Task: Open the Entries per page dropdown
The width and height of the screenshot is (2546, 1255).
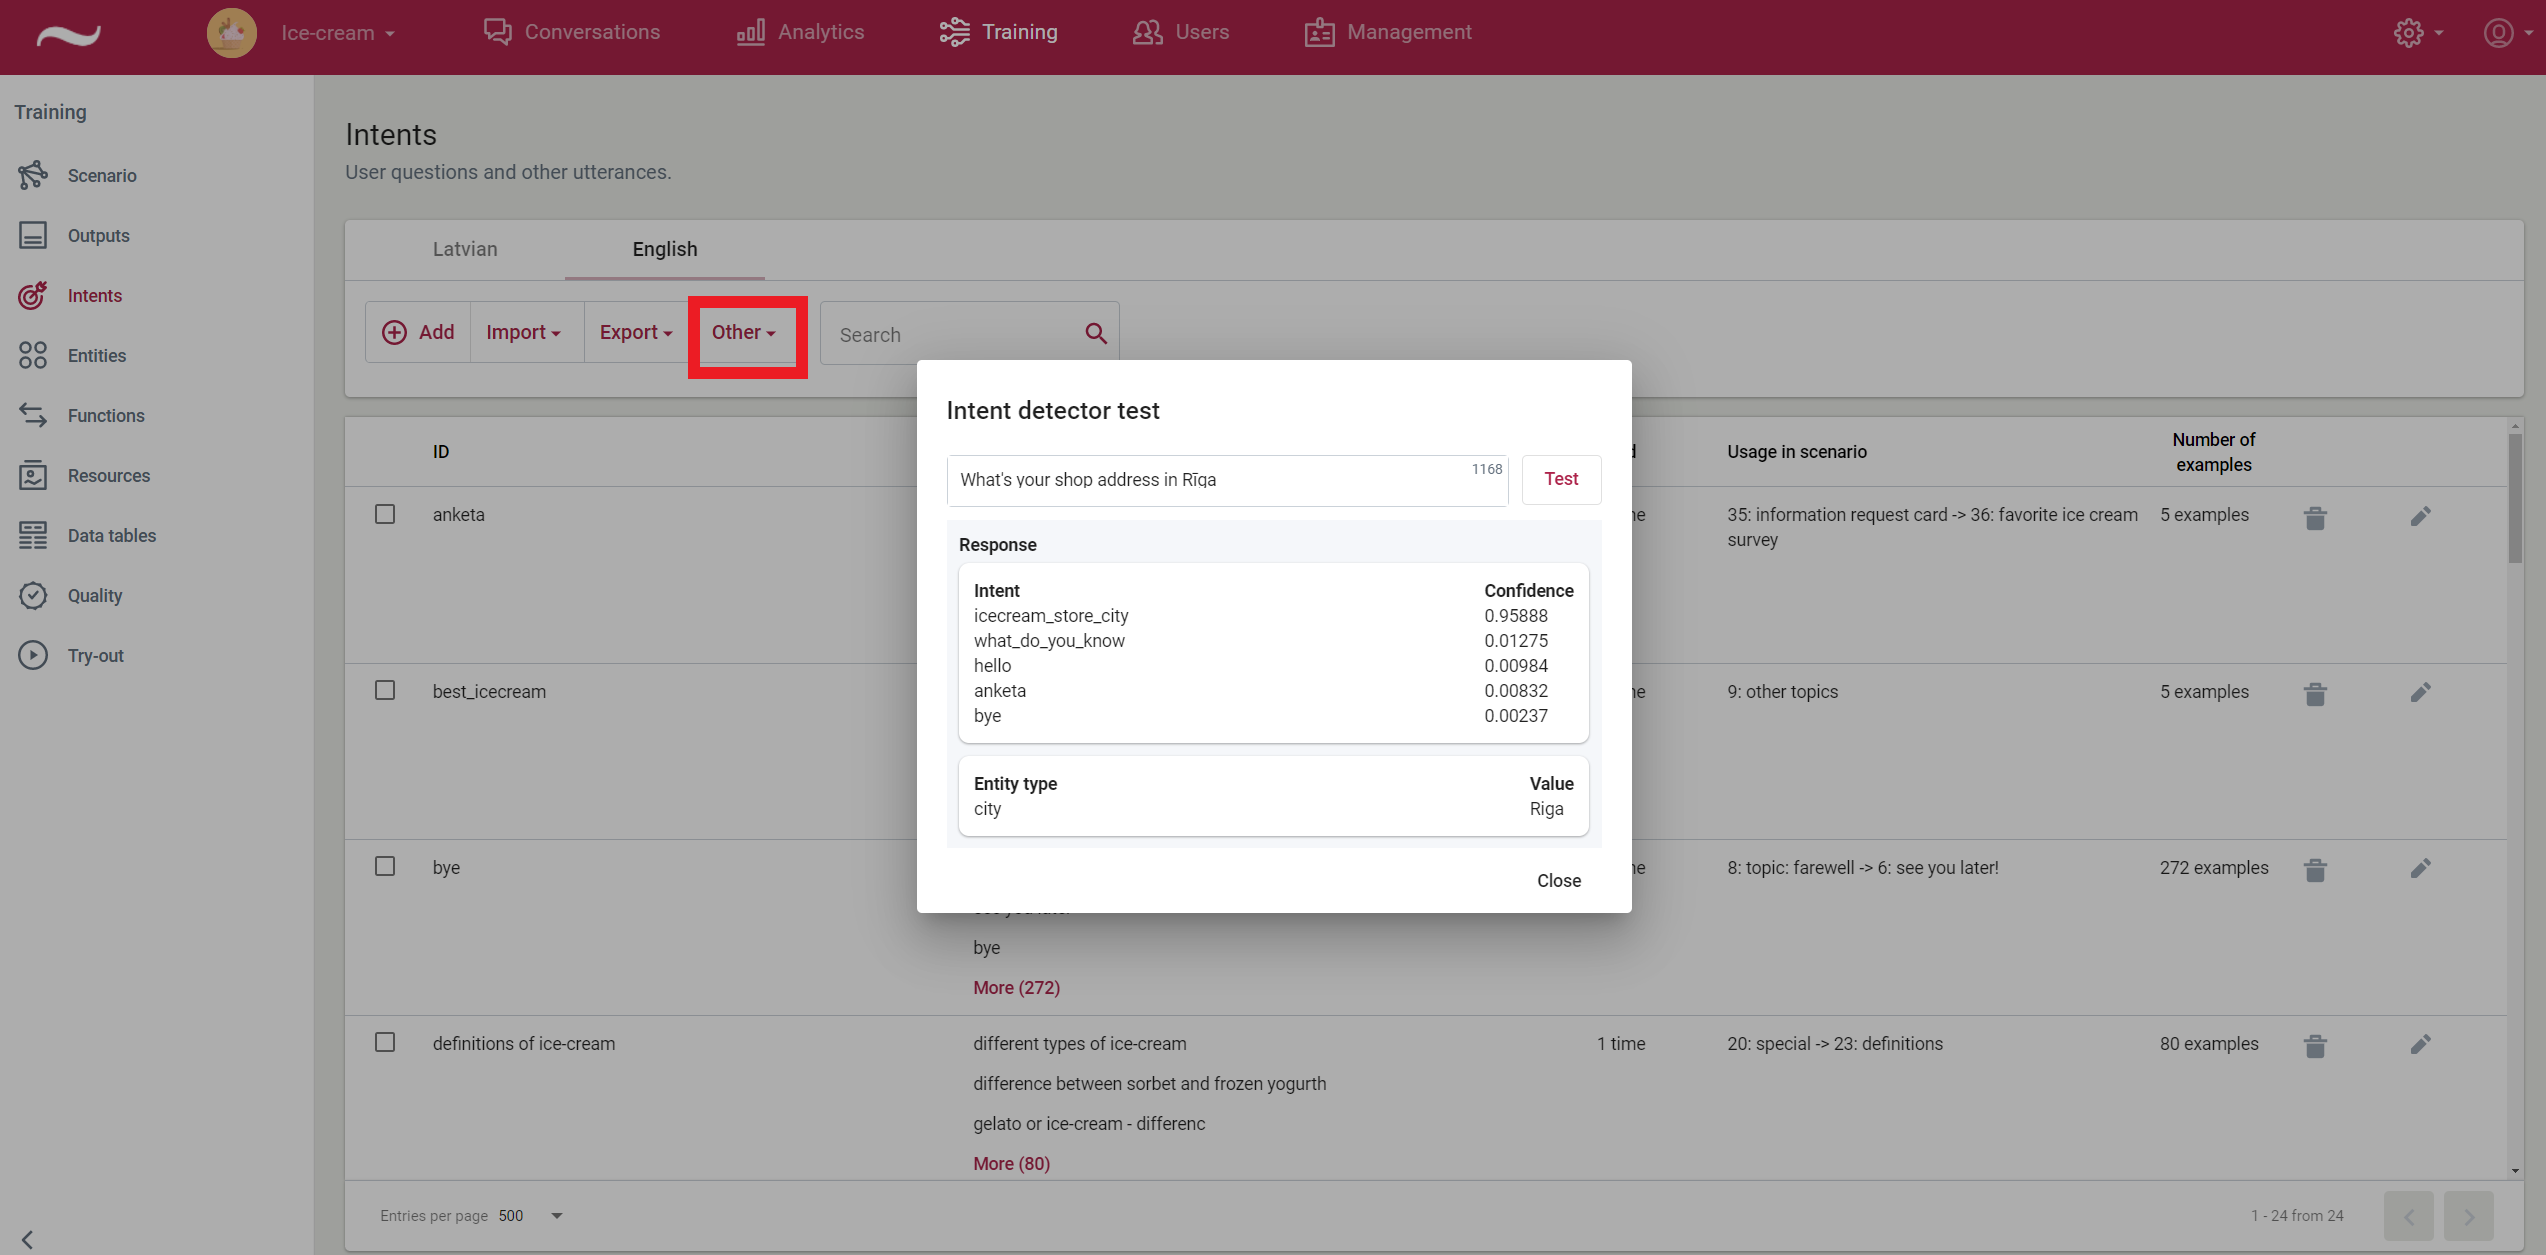Action: (x=557, y=1216)
